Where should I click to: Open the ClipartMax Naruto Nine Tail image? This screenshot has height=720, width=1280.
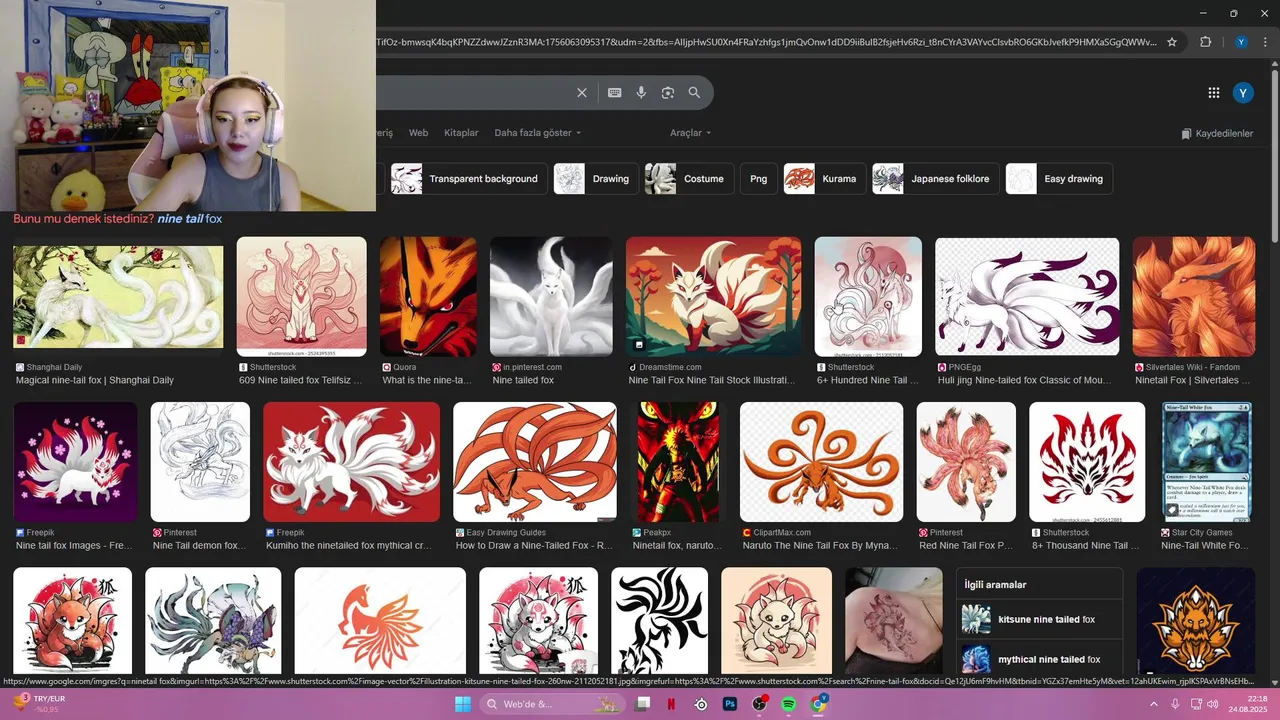pyautogui.click(x=821, y=462)
